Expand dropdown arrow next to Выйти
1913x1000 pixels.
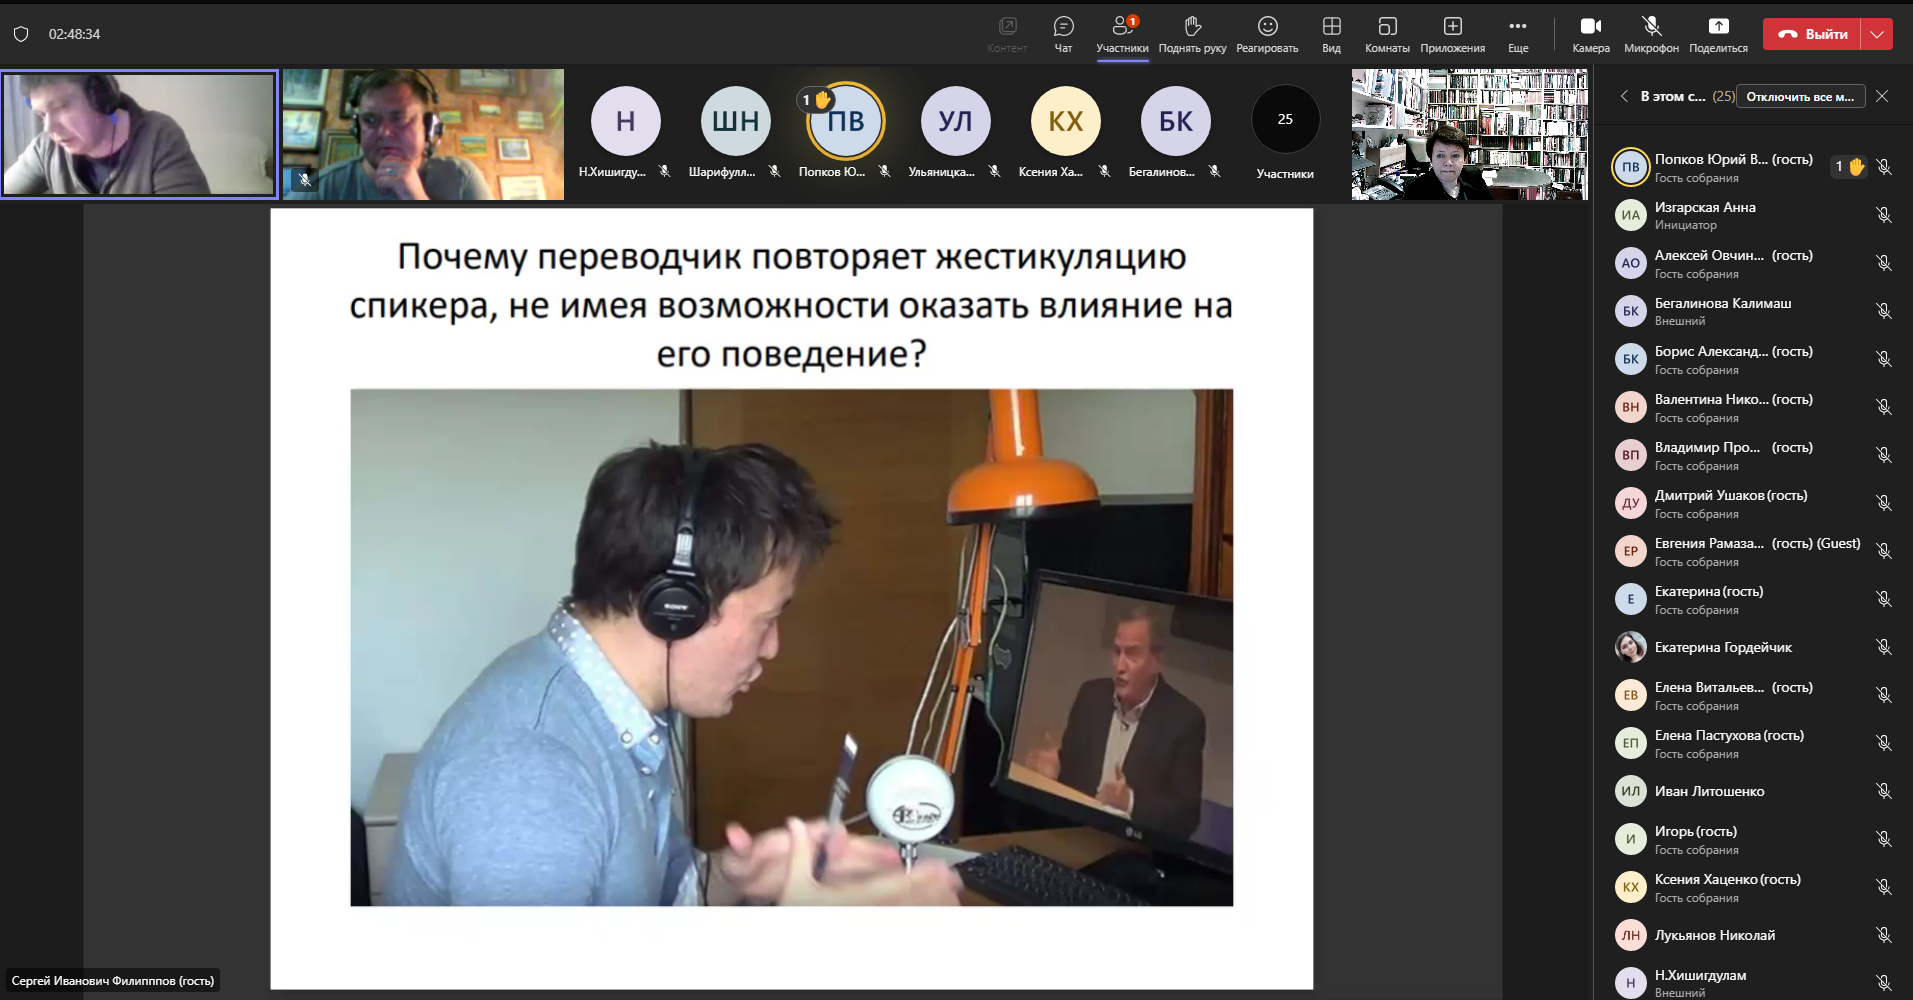click(x=1877, y=34)
